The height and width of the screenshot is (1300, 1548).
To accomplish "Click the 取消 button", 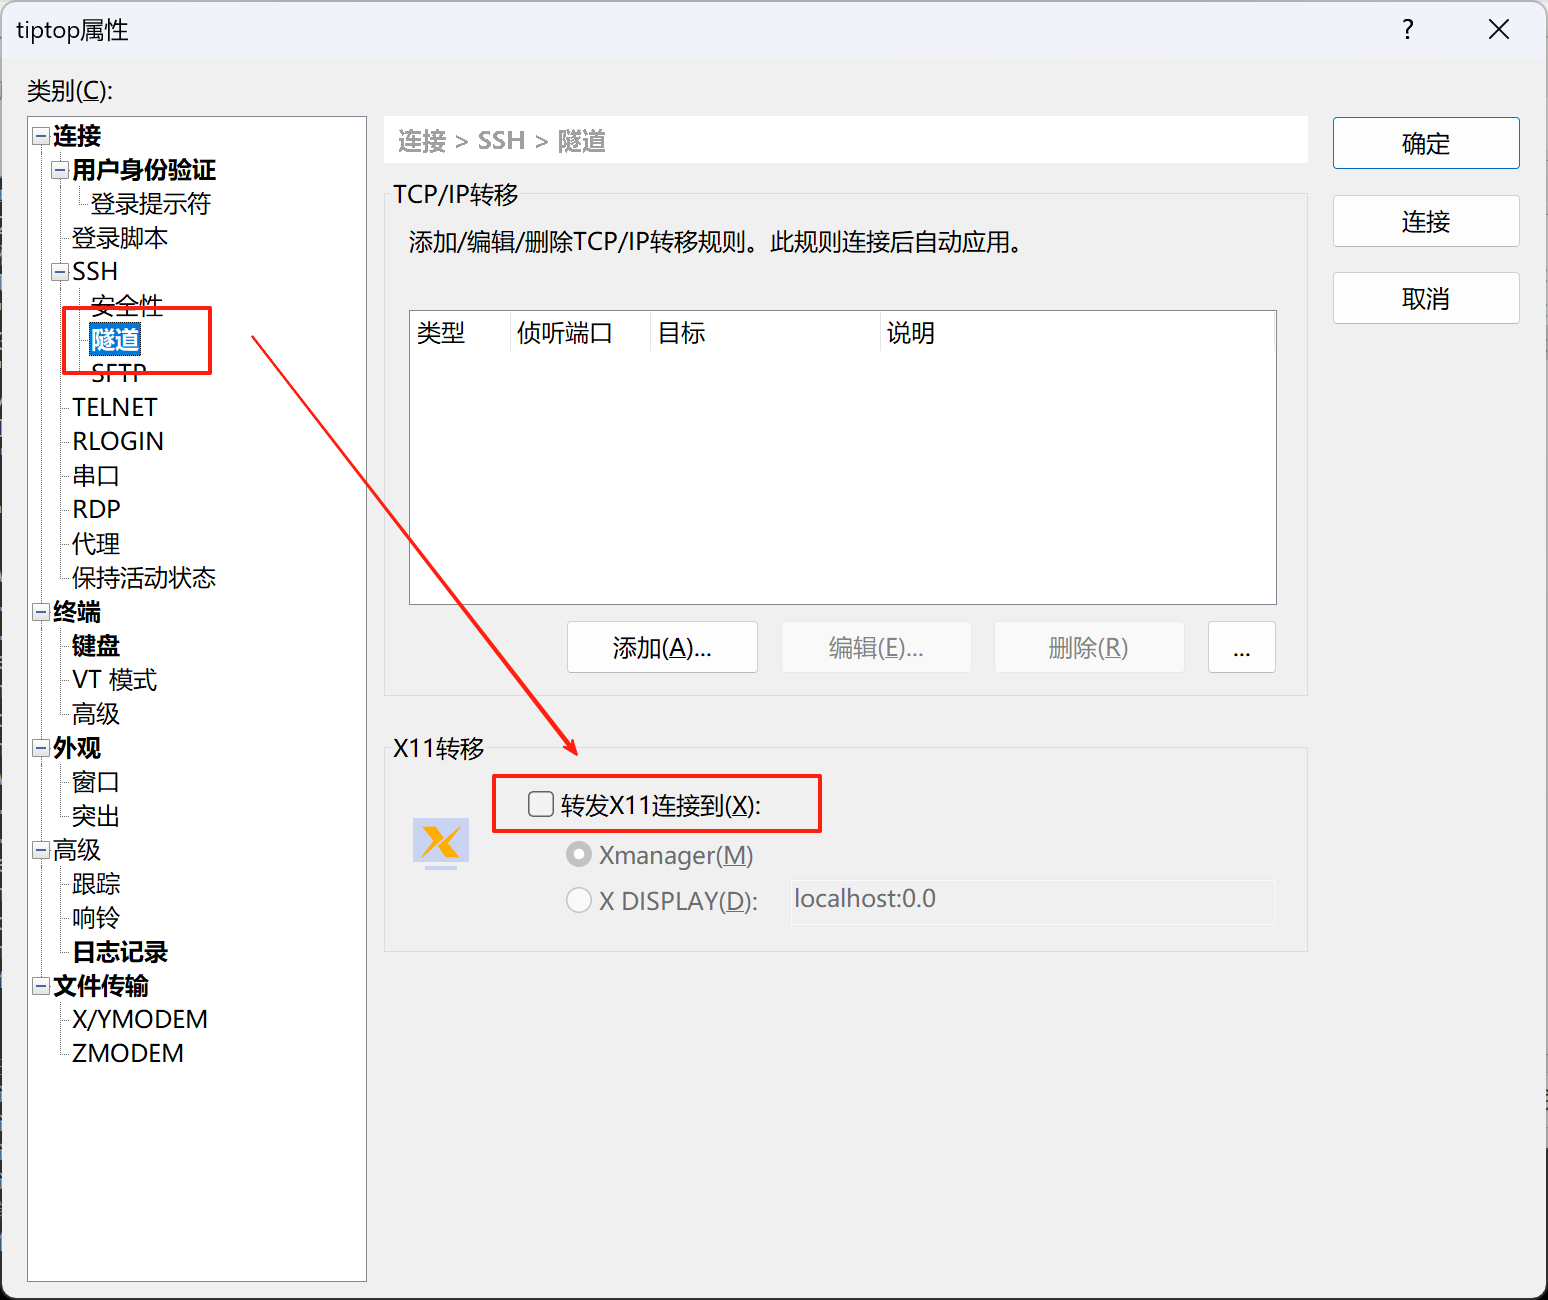I will [x=1425, y=298].
